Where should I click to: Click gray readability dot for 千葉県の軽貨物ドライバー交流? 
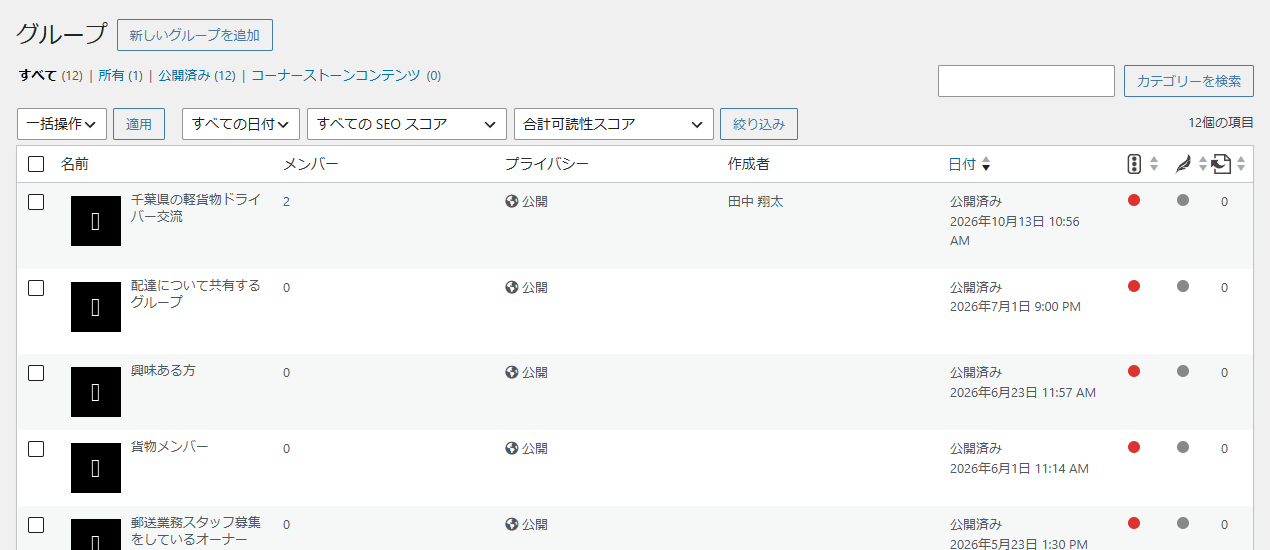pyautogui.click(x=1183, y=200)
